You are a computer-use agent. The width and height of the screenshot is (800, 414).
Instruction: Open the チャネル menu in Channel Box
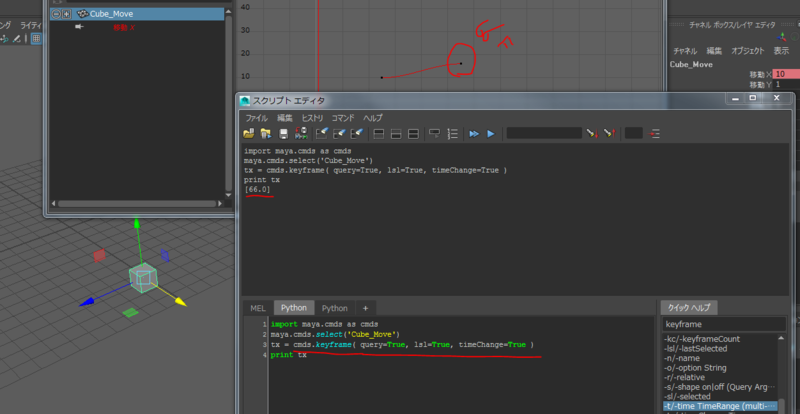click(685, 51)
